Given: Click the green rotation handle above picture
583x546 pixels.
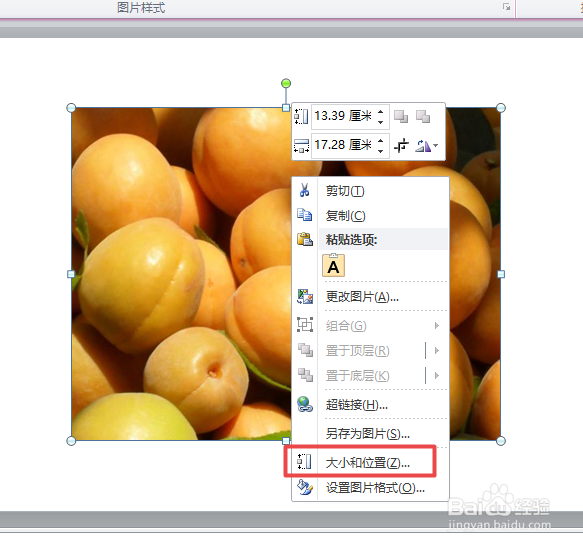Looking at the screenshot, I should [x=286, y=83].
